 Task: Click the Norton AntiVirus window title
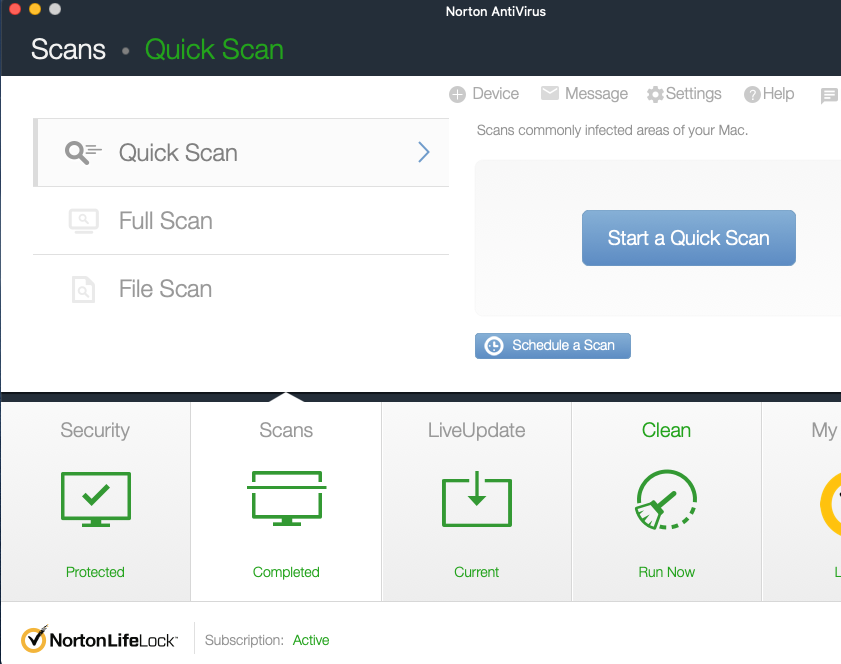coord(496,11)
